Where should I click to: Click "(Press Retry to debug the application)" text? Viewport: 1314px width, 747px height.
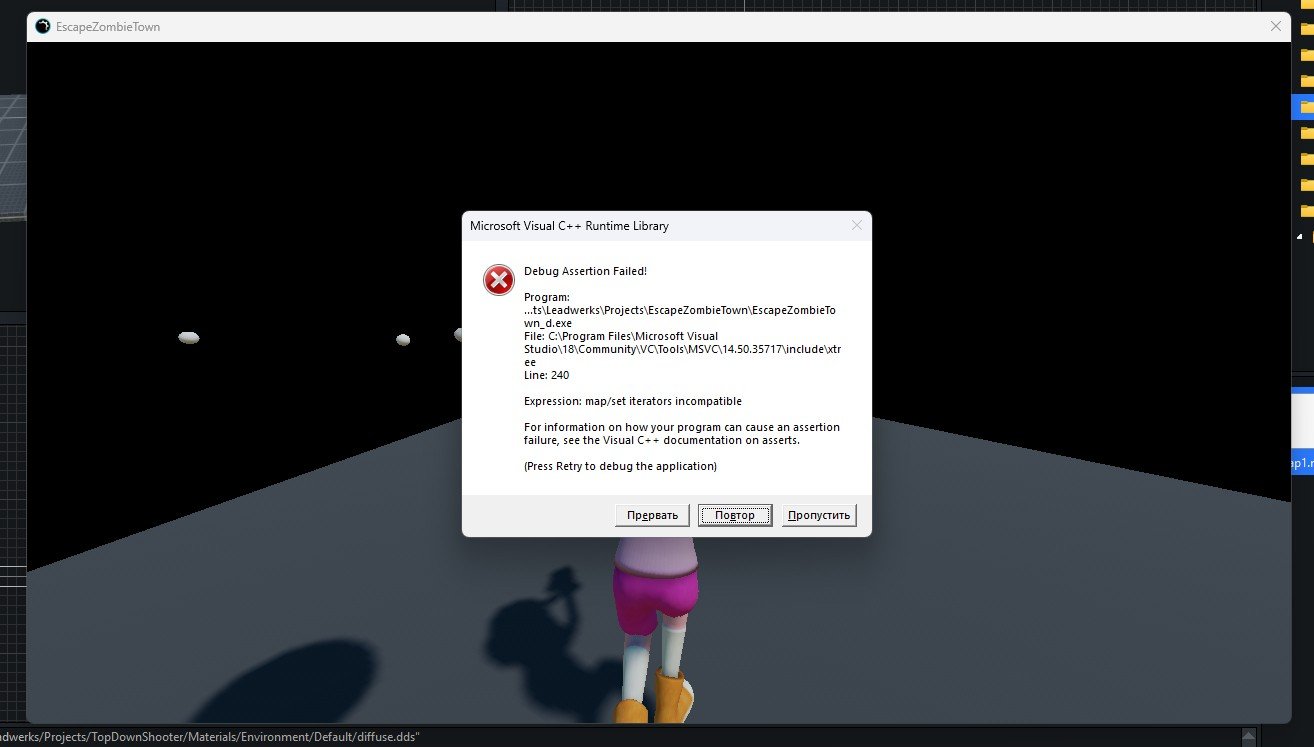[621, 466]
